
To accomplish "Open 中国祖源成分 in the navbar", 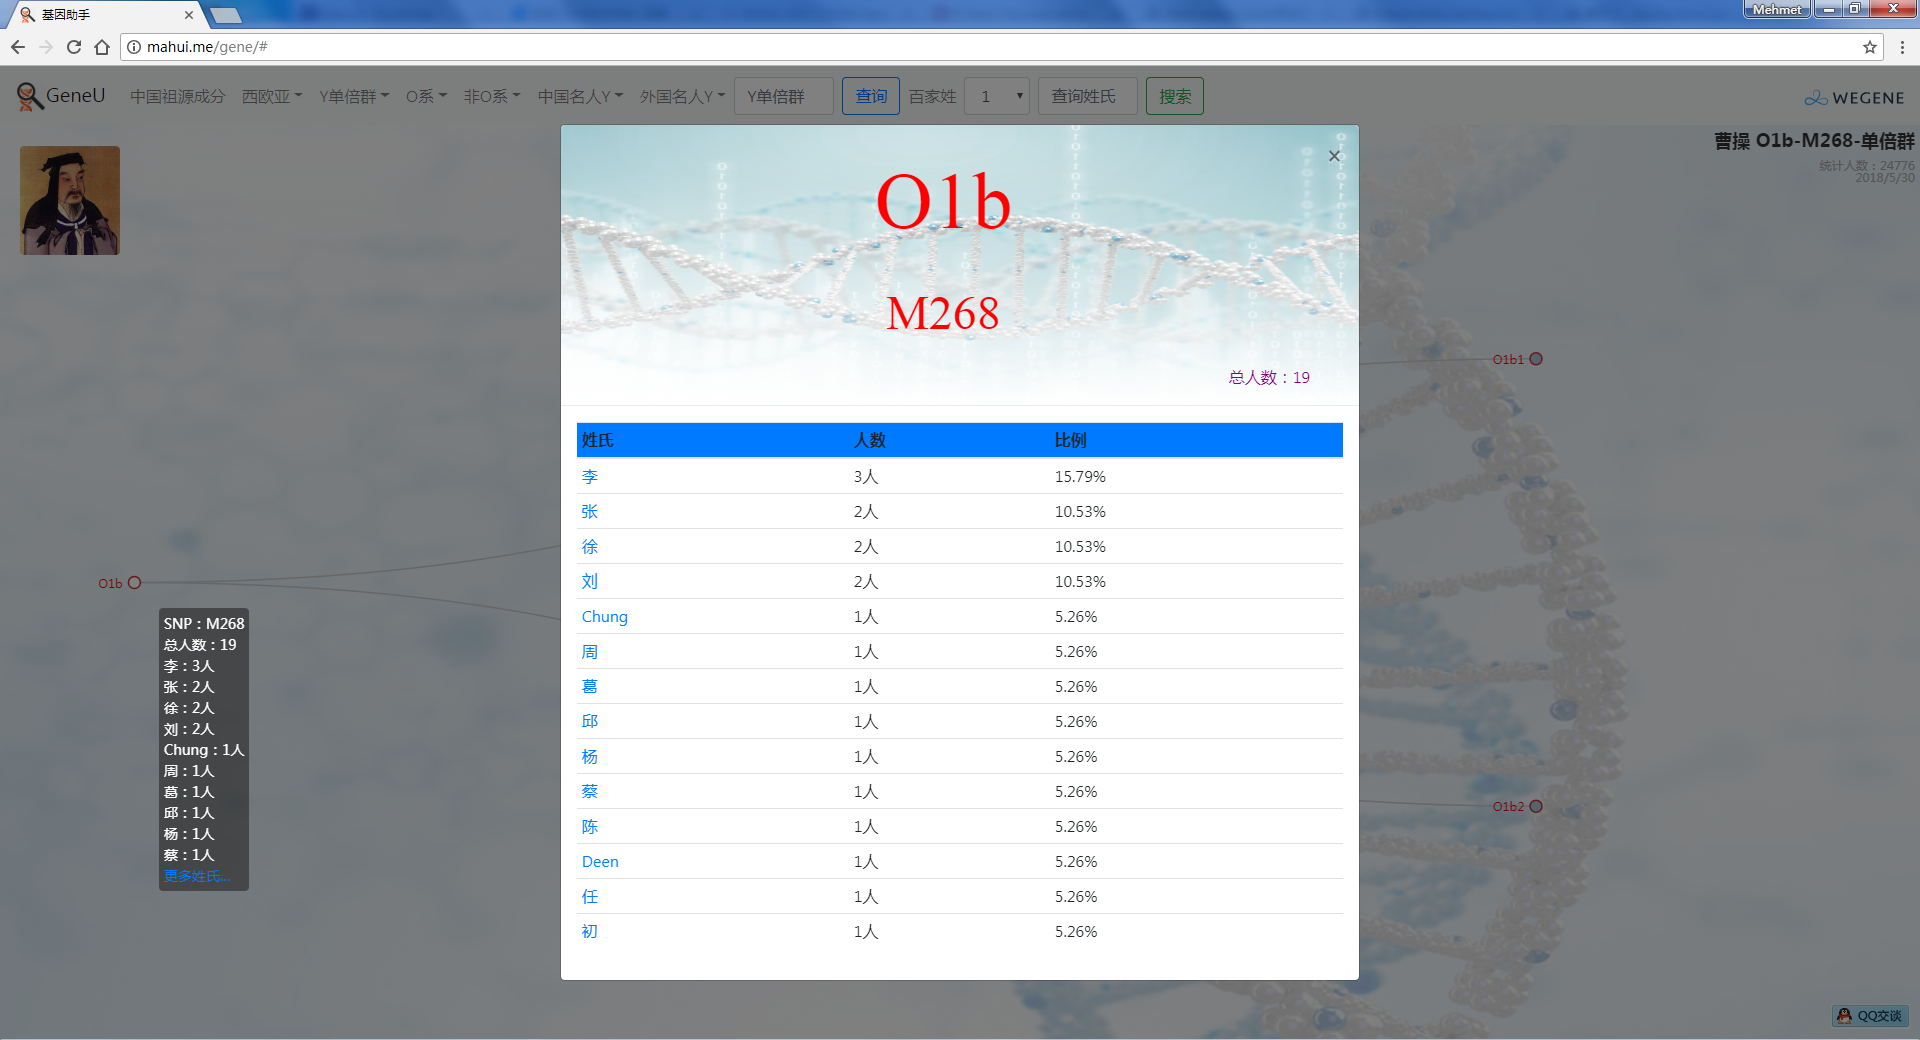I will point(177,97).
